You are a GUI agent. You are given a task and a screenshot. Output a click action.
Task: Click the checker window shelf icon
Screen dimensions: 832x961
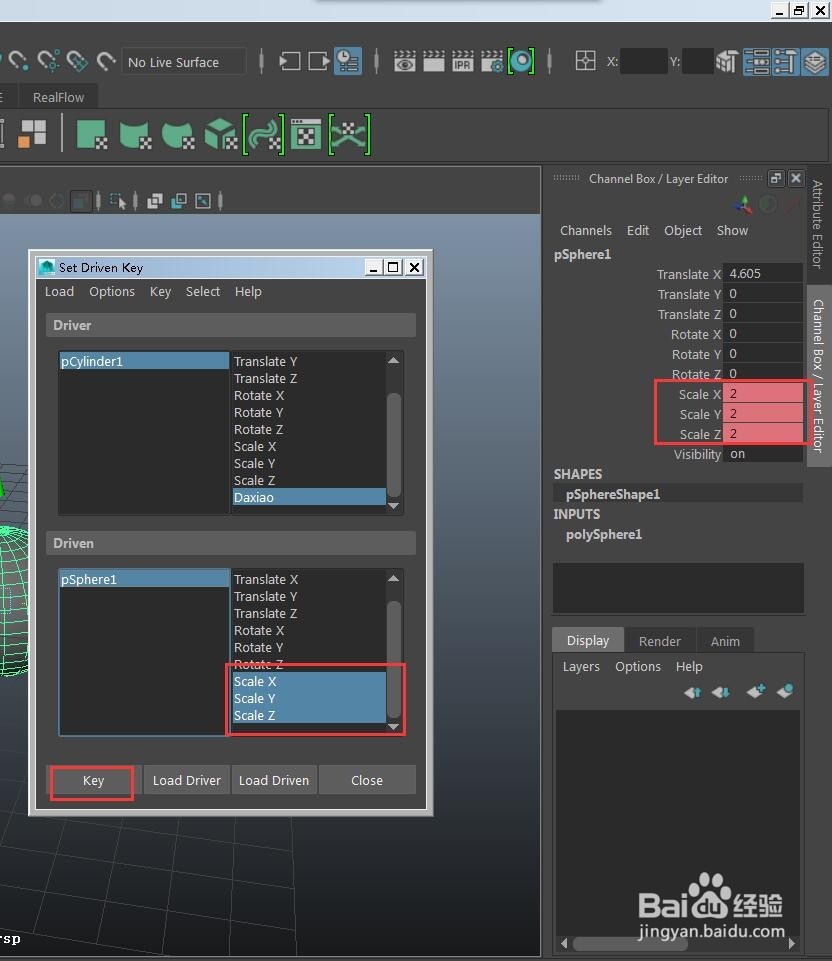coord(306,134)
